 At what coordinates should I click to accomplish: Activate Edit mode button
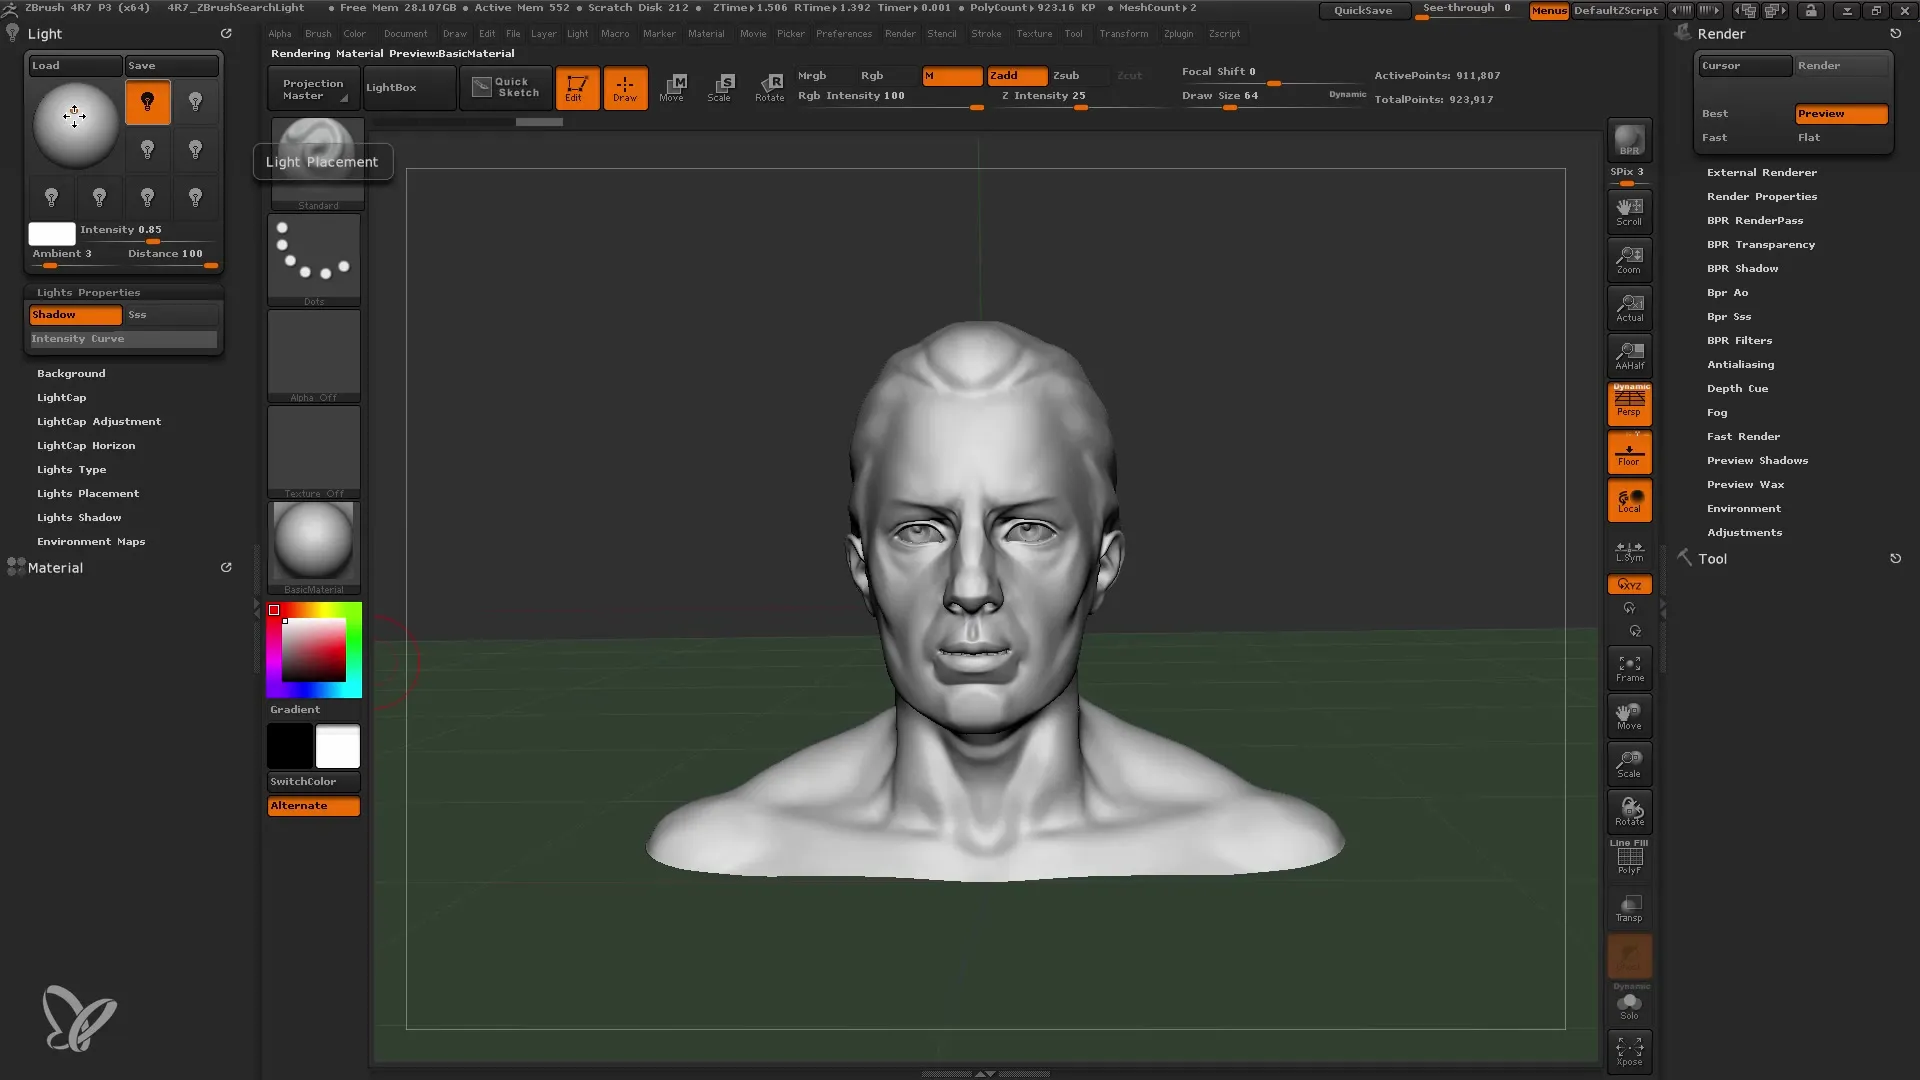point(577,88)
